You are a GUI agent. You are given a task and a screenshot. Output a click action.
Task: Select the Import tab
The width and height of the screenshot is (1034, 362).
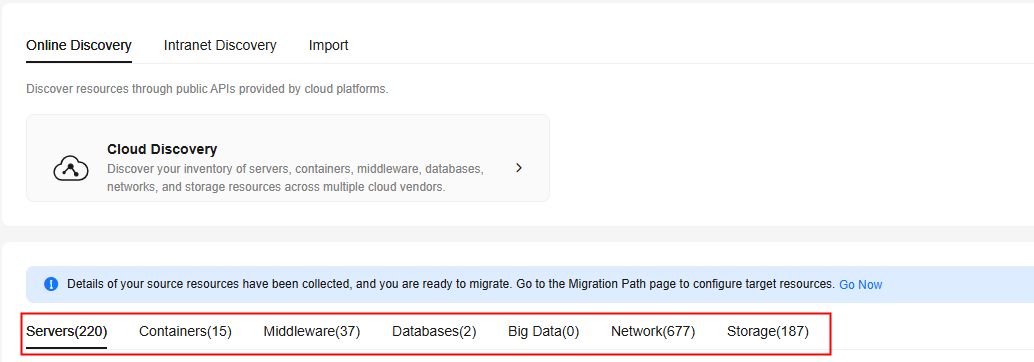[328, 45]
